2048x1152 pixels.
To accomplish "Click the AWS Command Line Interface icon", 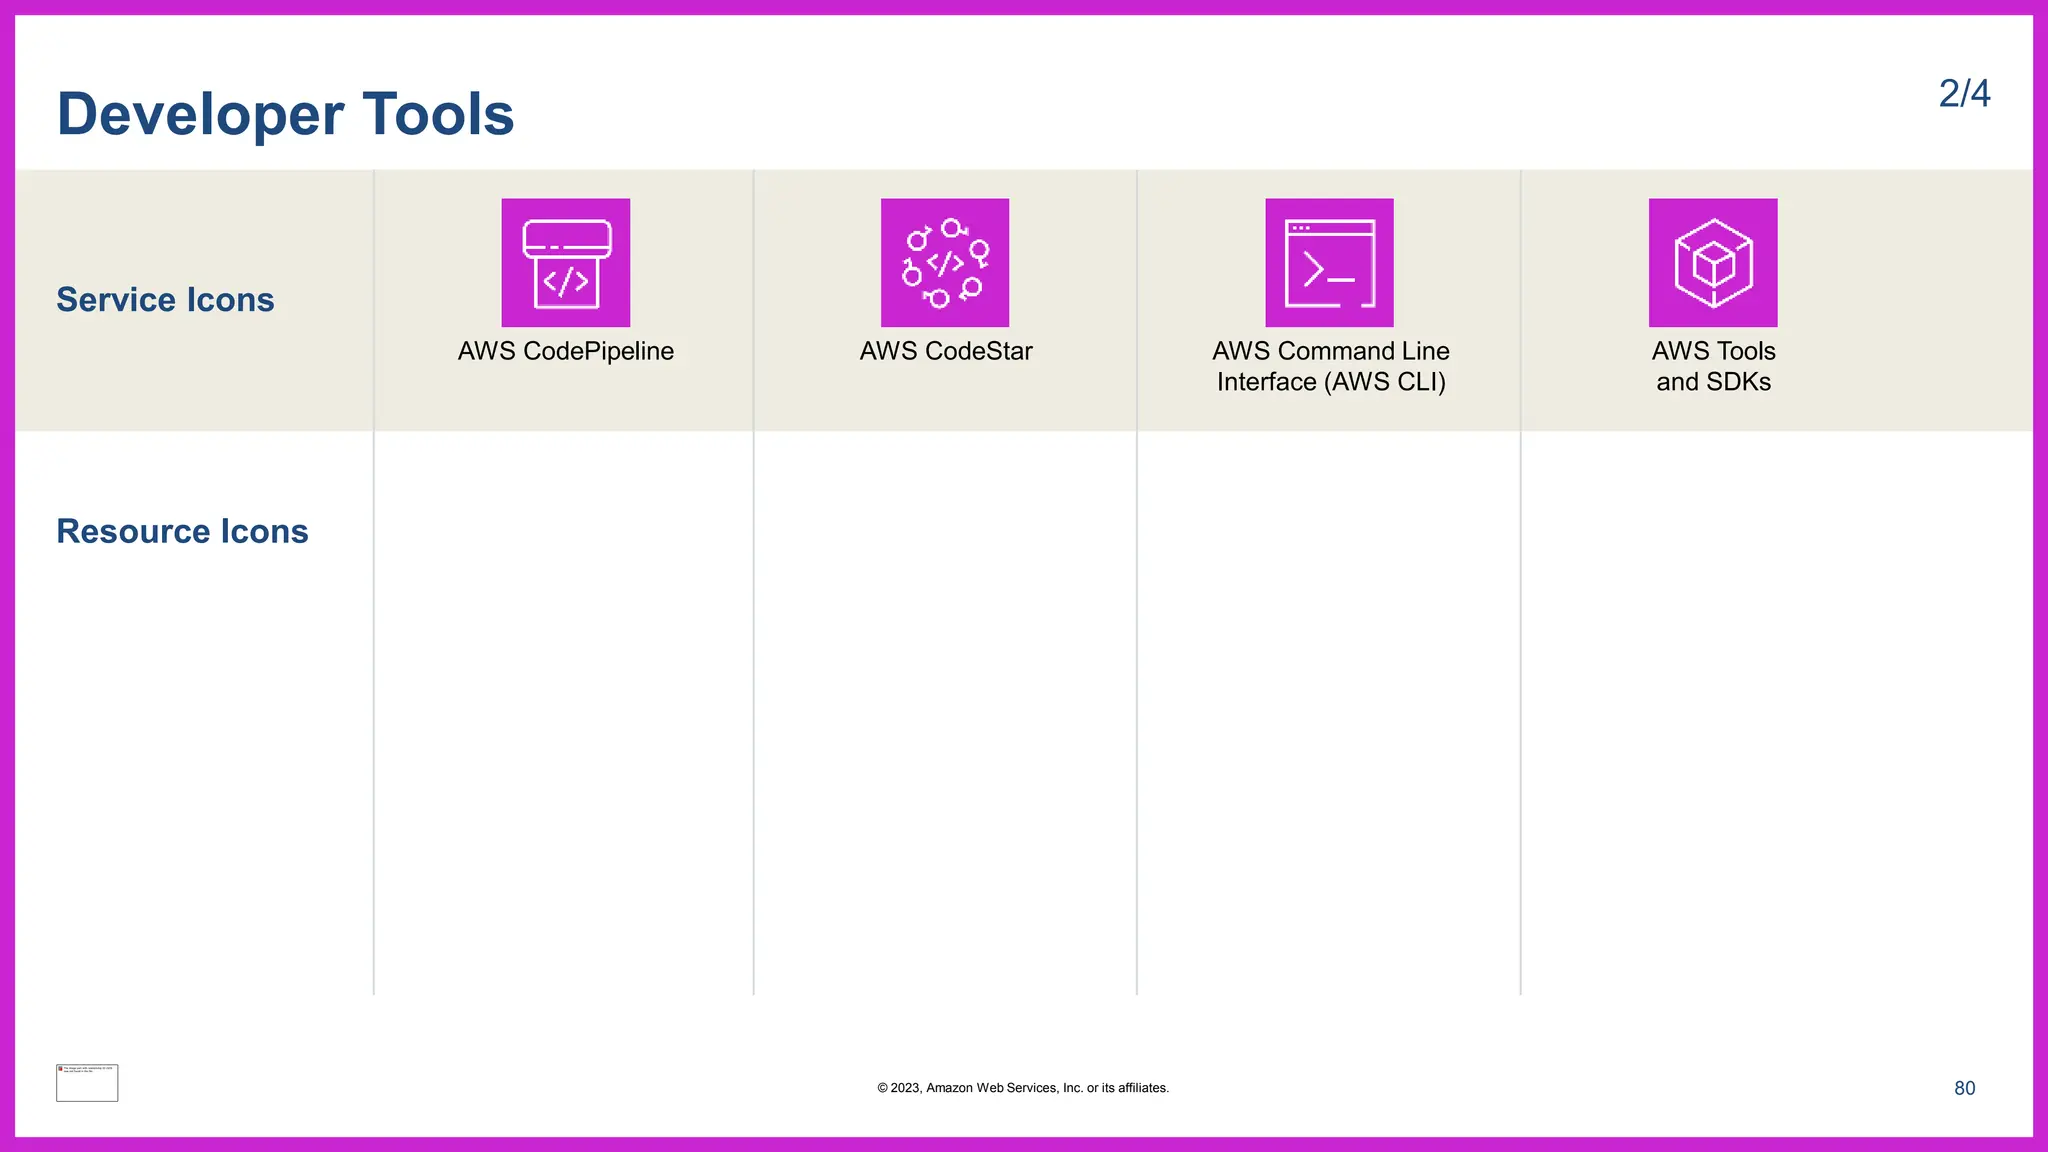I will coord(1329,262).
